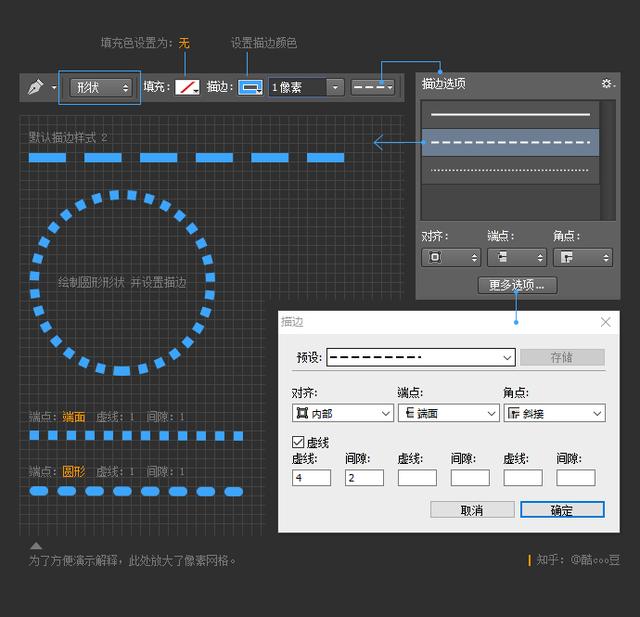Click the 更多选项... button
The height and width of the screenshot is (617, 640).
[517, 285]
